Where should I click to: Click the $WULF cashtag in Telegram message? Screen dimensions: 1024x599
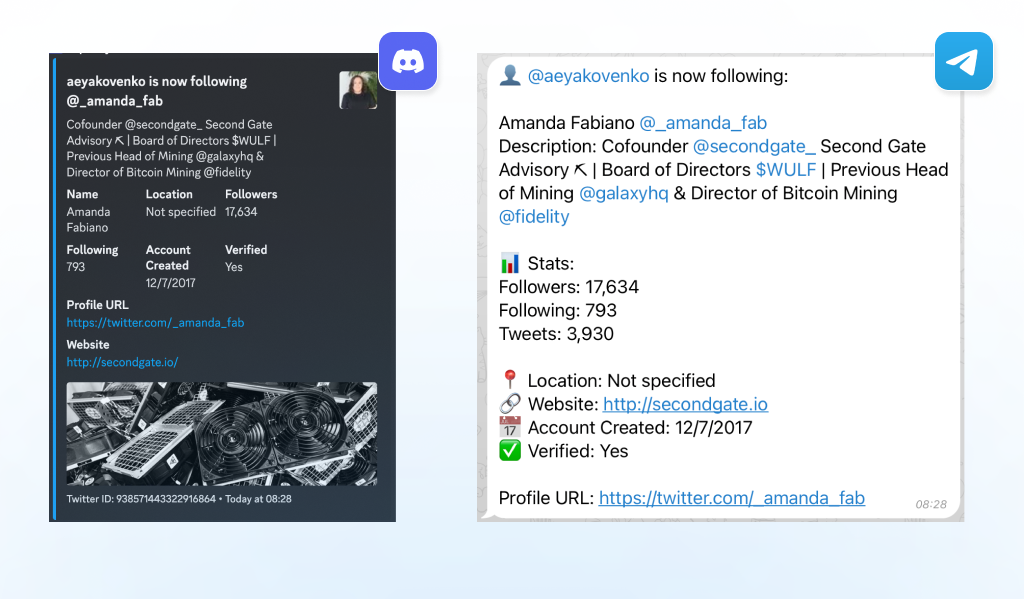786,170
